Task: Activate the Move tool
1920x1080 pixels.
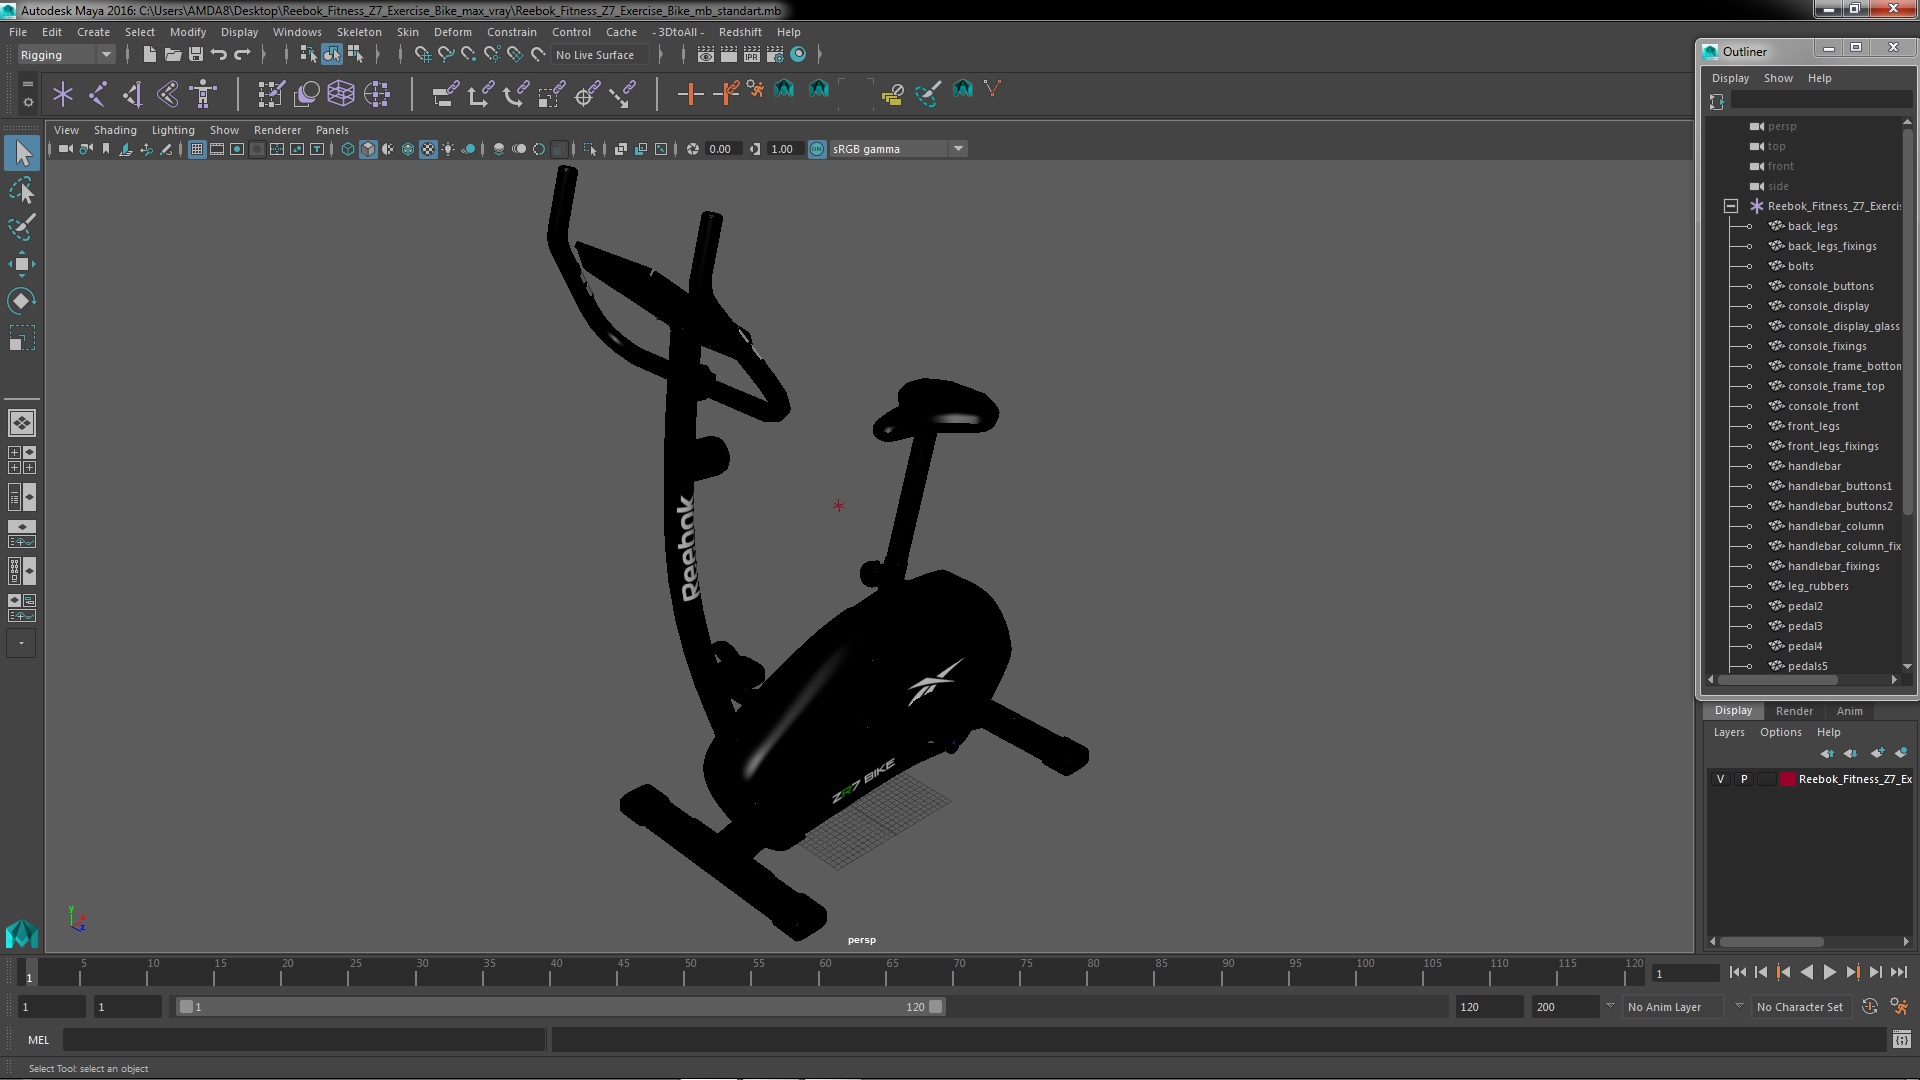Action: pos(21,264)
